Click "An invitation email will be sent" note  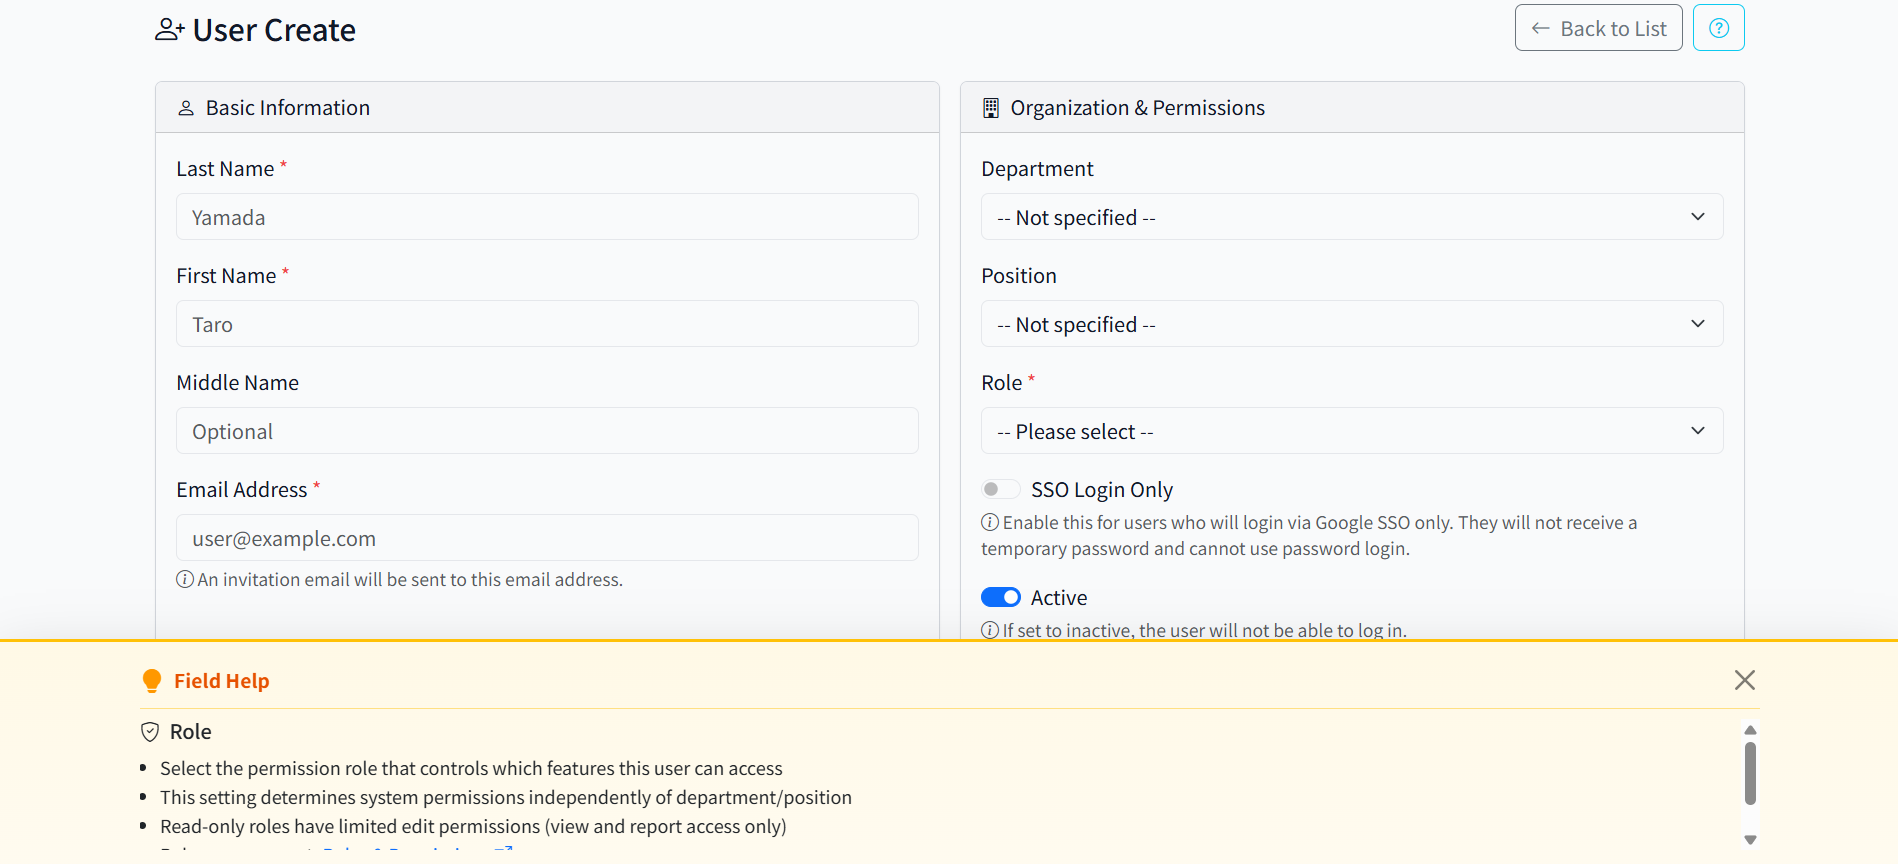point(410,580)
